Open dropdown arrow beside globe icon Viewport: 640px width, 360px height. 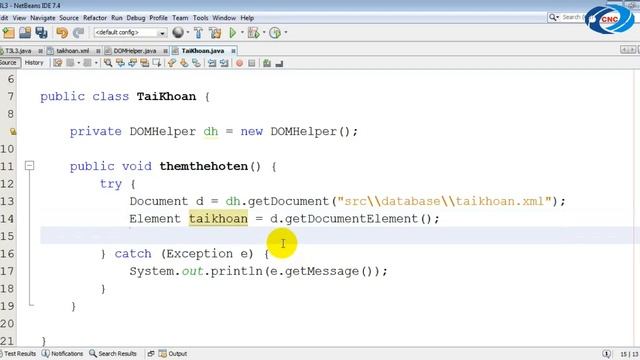pos(188,32)
